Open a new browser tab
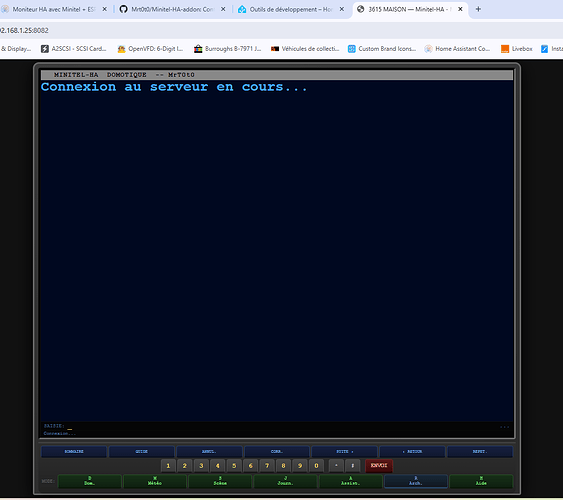The height and width of the screenshot is (500, 563). [478, 9]
